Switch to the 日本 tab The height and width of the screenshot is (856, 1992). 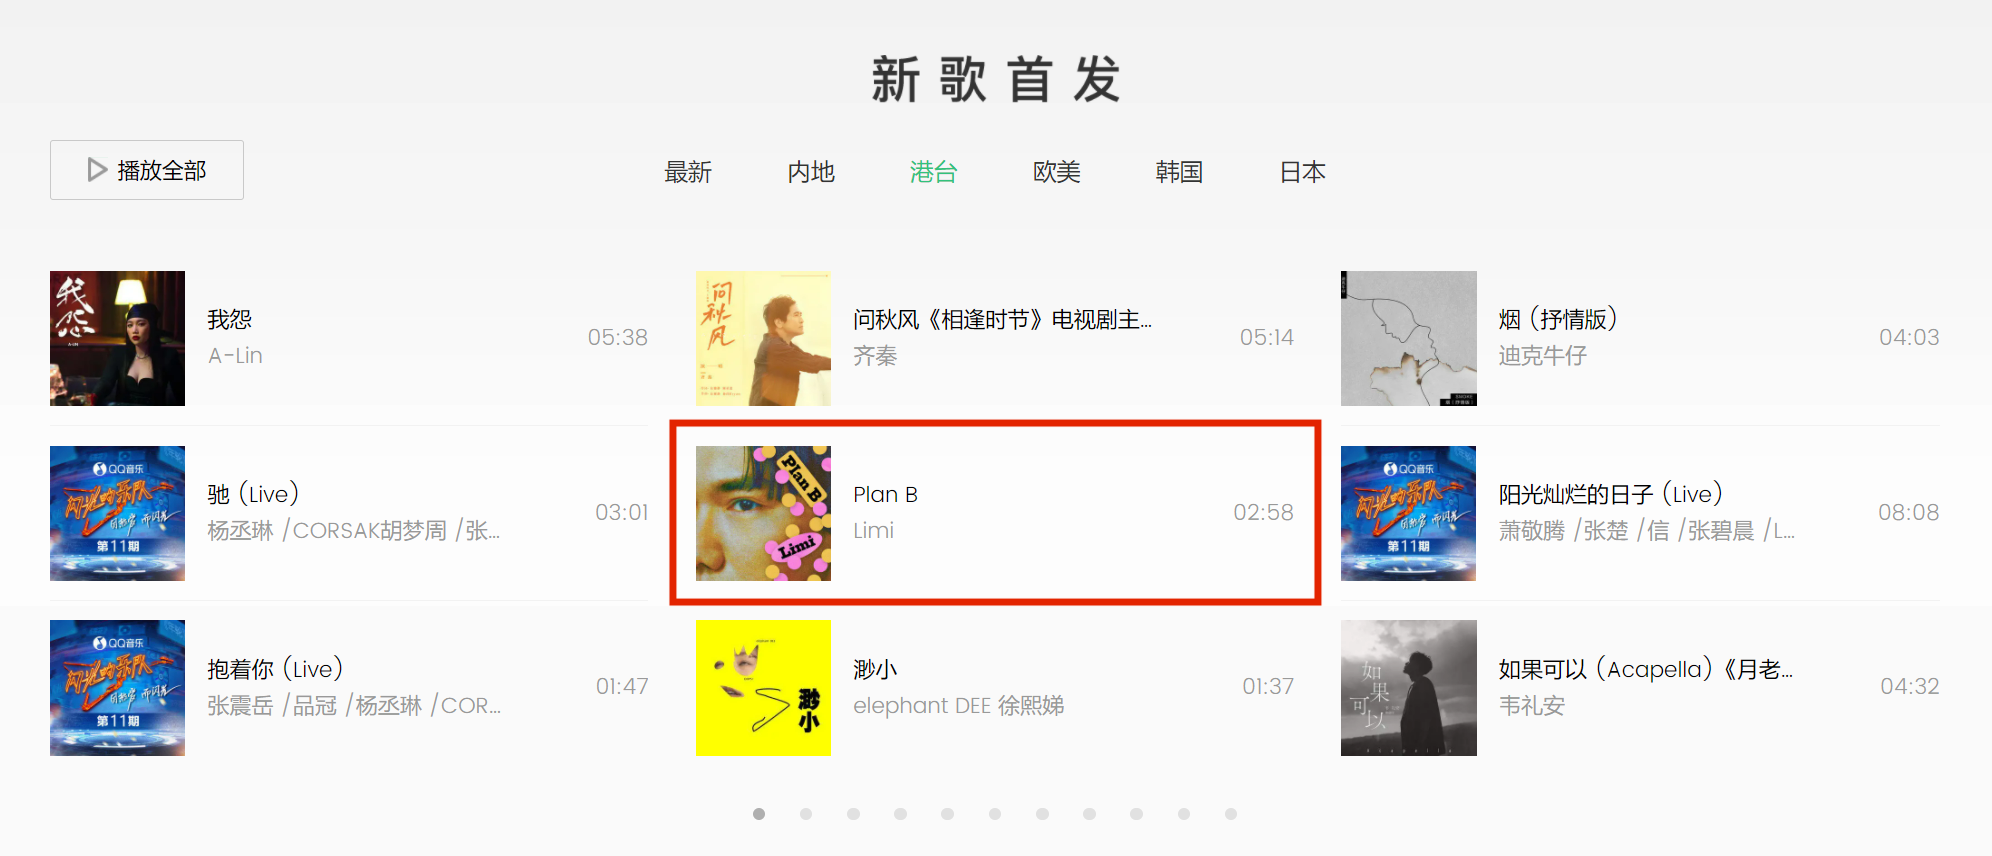tap(1303, 172)
